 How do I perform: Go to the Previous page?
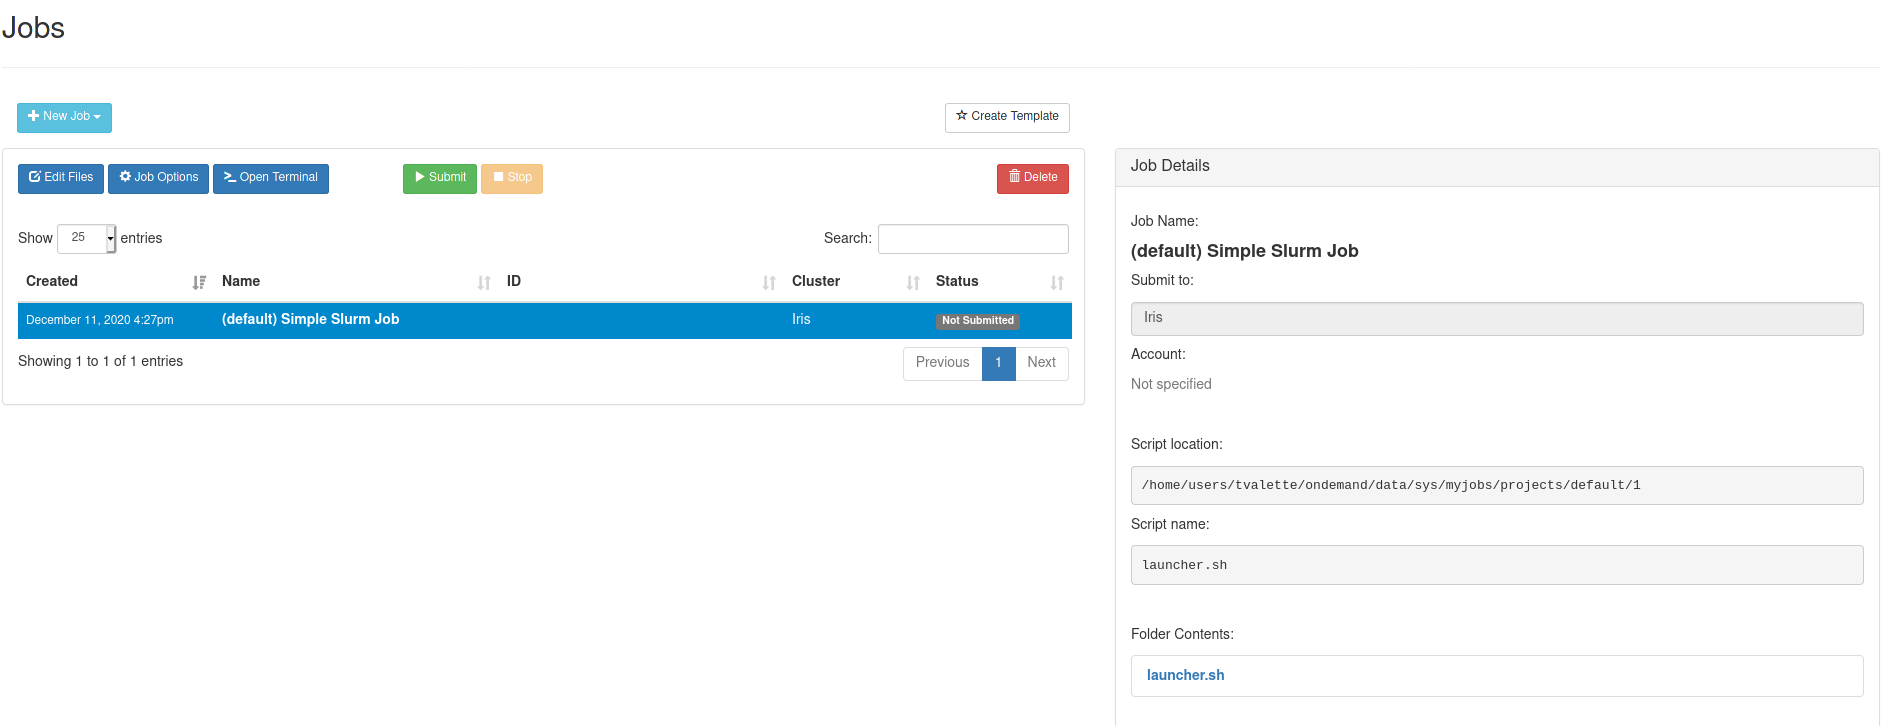point(942,363)
